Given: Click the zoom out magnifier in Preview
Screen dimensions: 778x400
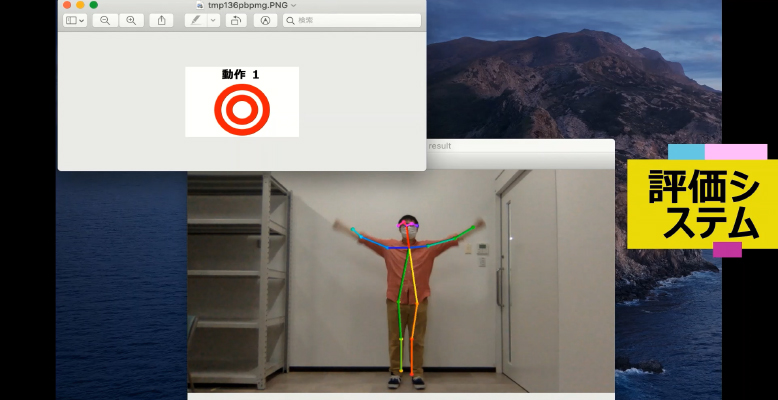Looking at the screenshot, I should pyautogui.click(x=105, y=20).
